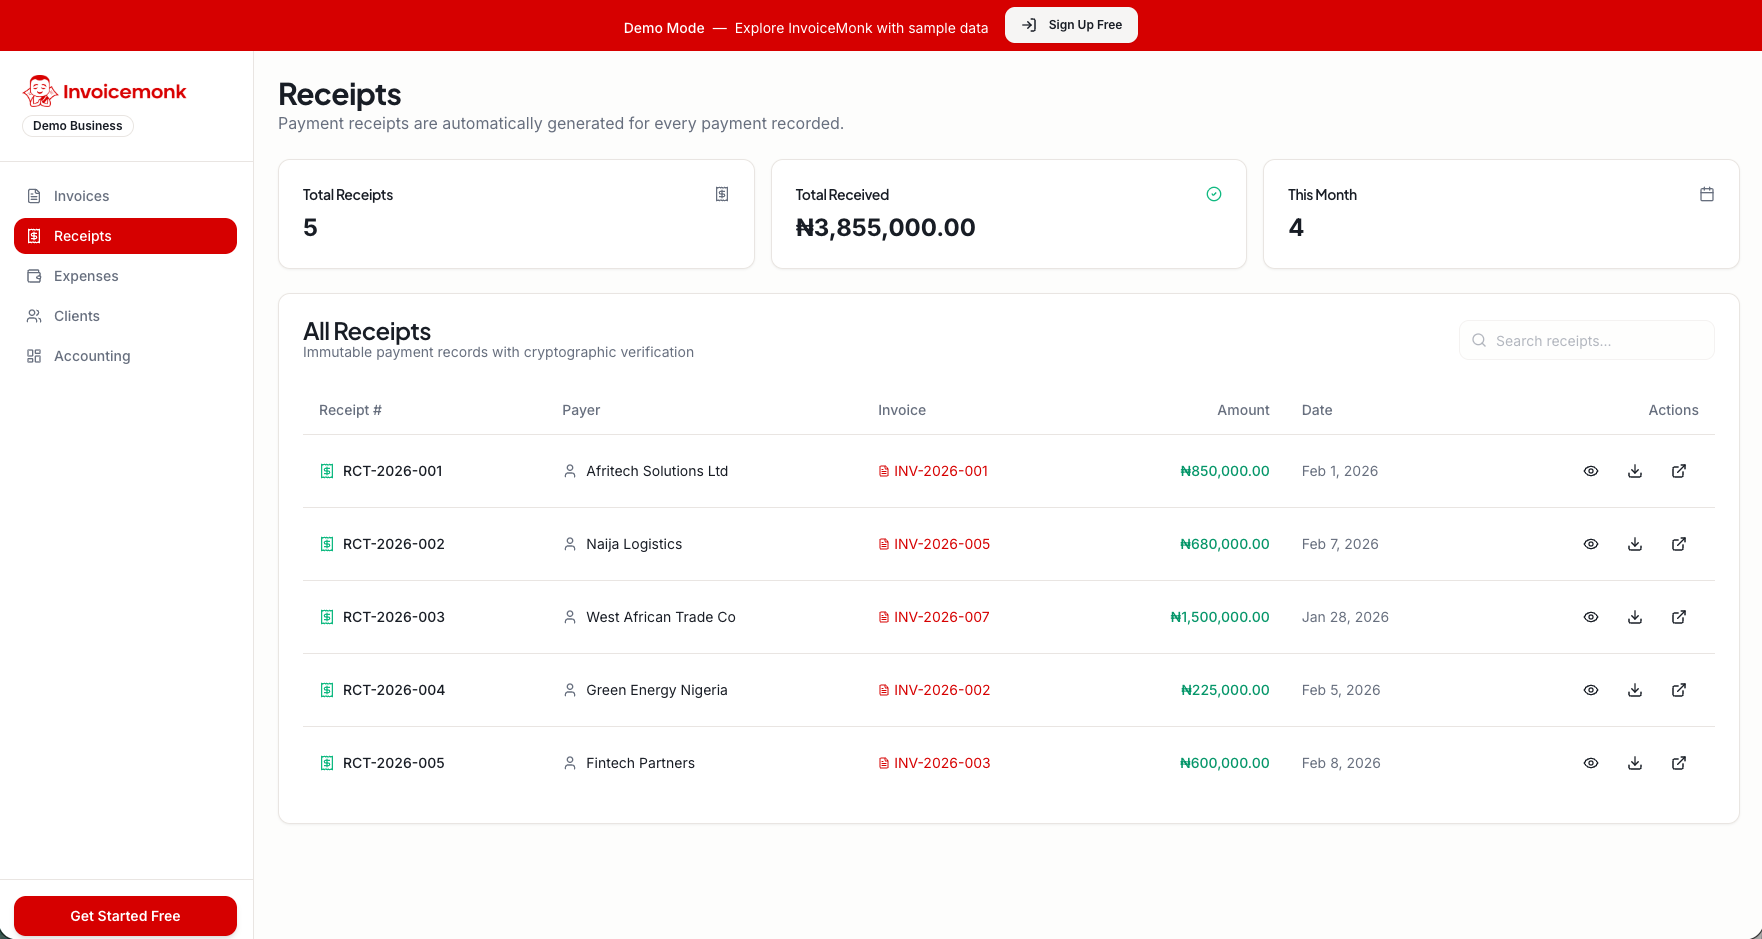Click the Invoicemonk monk logo
Screen dimensions: 1762x939
pos(40,91)
